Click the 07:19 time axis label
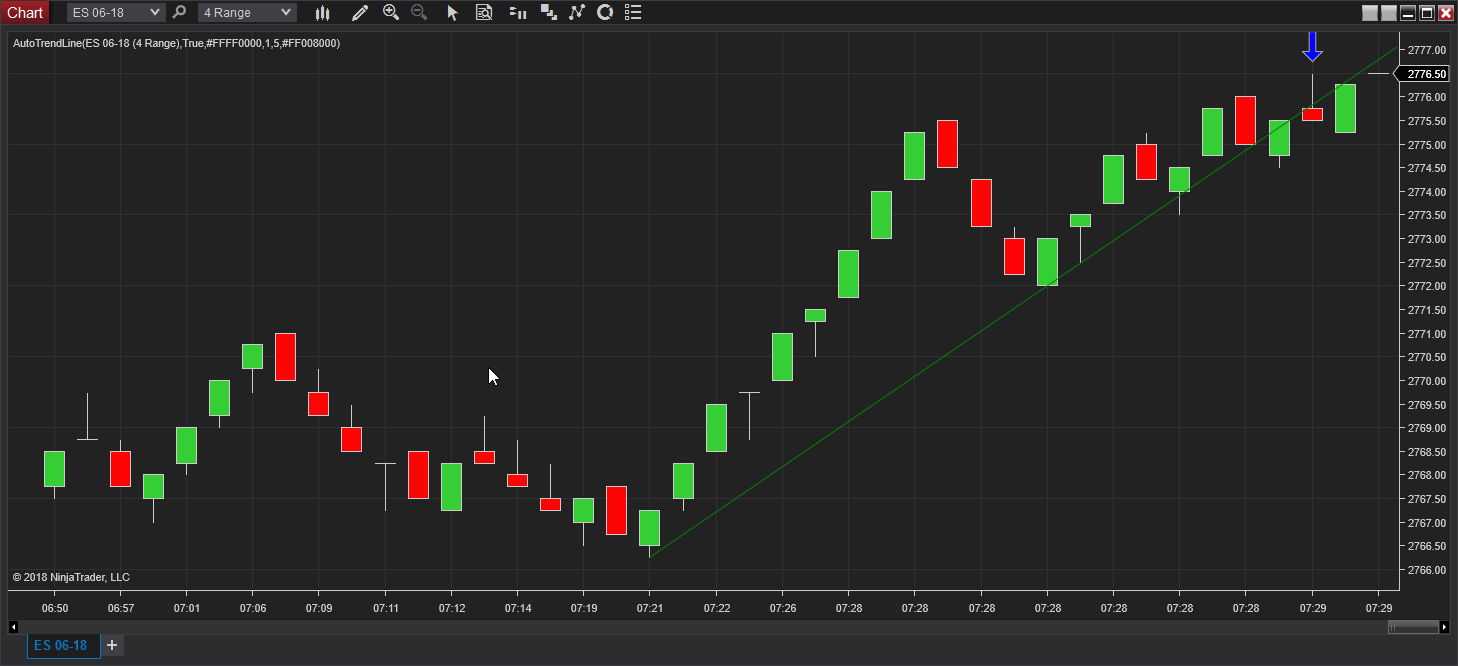The width and height of the screenshot is (1458, 666). [x=584, y=608]
